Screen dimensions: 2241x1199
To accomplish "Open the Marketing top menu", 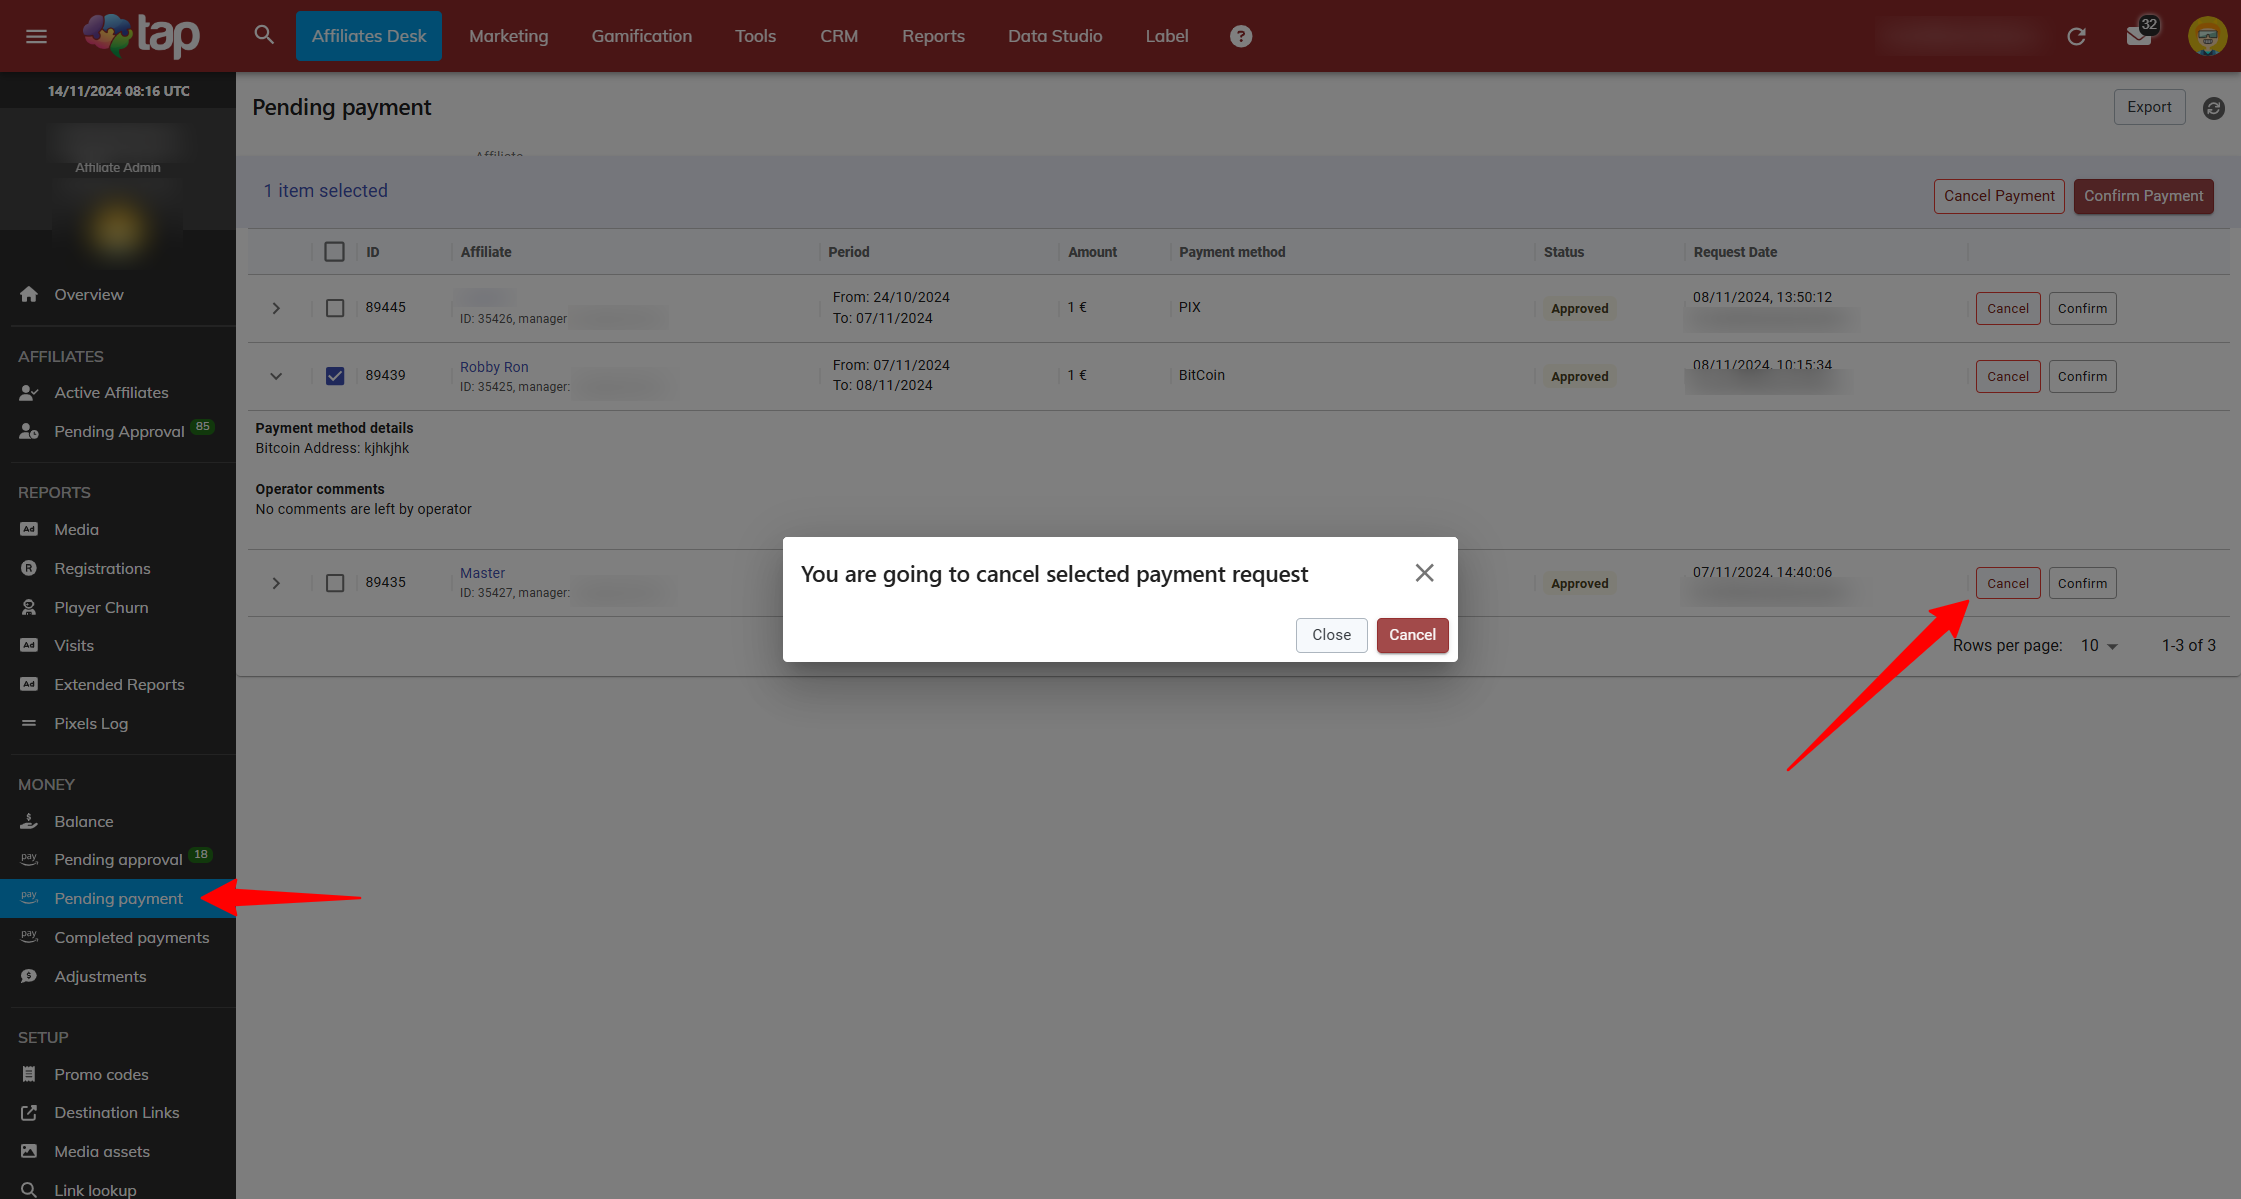I will click(x=508, y=36).
